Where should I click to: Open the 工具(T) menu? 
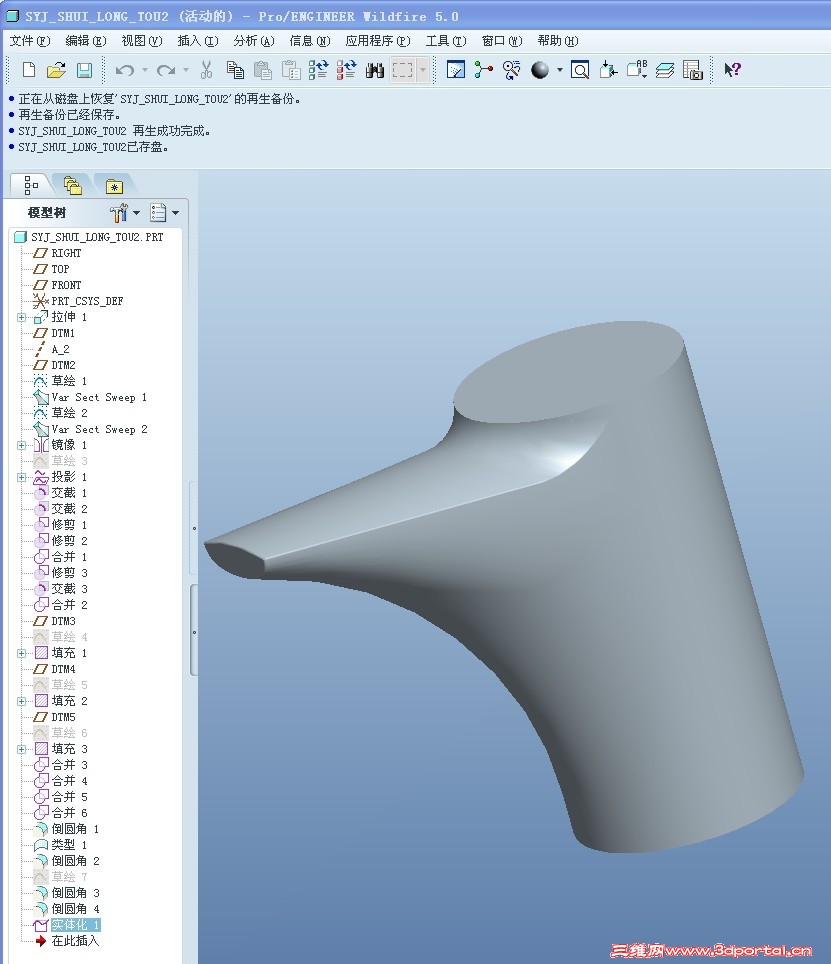pyautogui.click(x=446, y=41)
